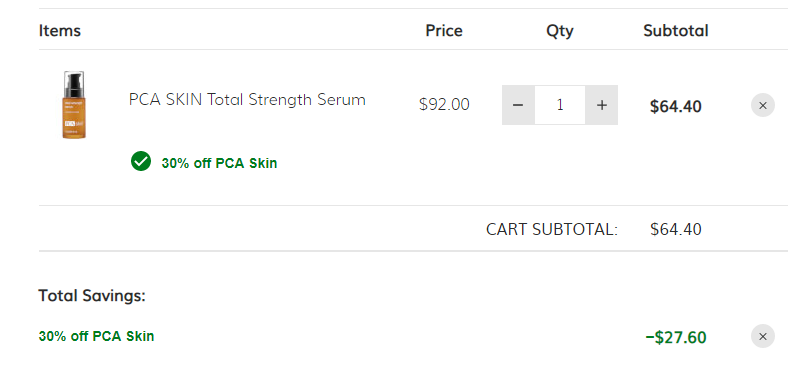
Task: Remove PCA SKIN serum from cart
Action: pyautogui.click(x=762, y=106)
